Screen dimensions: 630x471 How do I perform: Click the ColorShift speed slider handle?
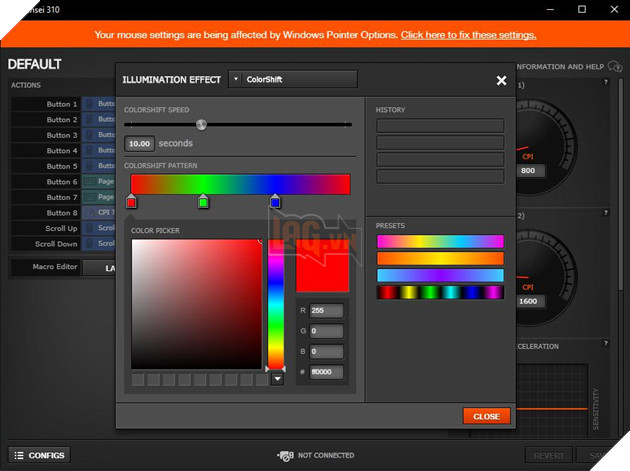click(x=201, y=125)
